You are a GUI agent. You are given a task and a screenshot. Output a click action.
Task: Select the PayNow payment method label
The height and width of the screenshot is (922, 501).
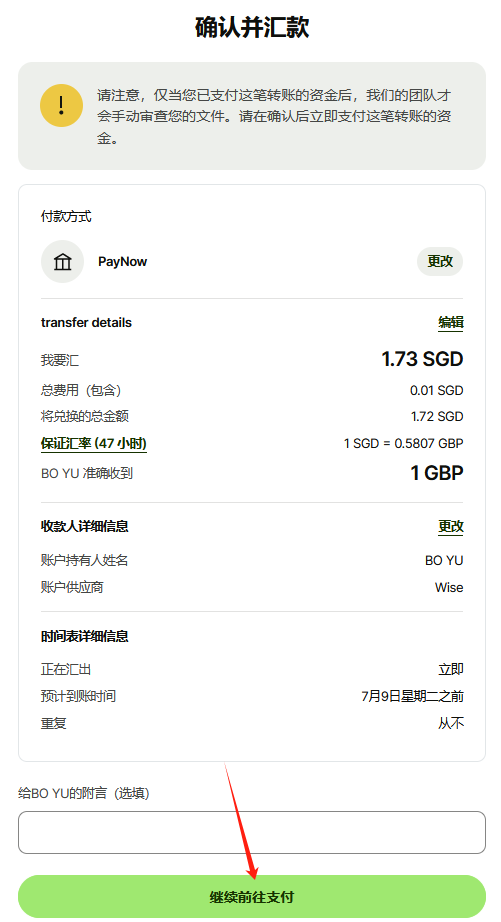[122, 262]
